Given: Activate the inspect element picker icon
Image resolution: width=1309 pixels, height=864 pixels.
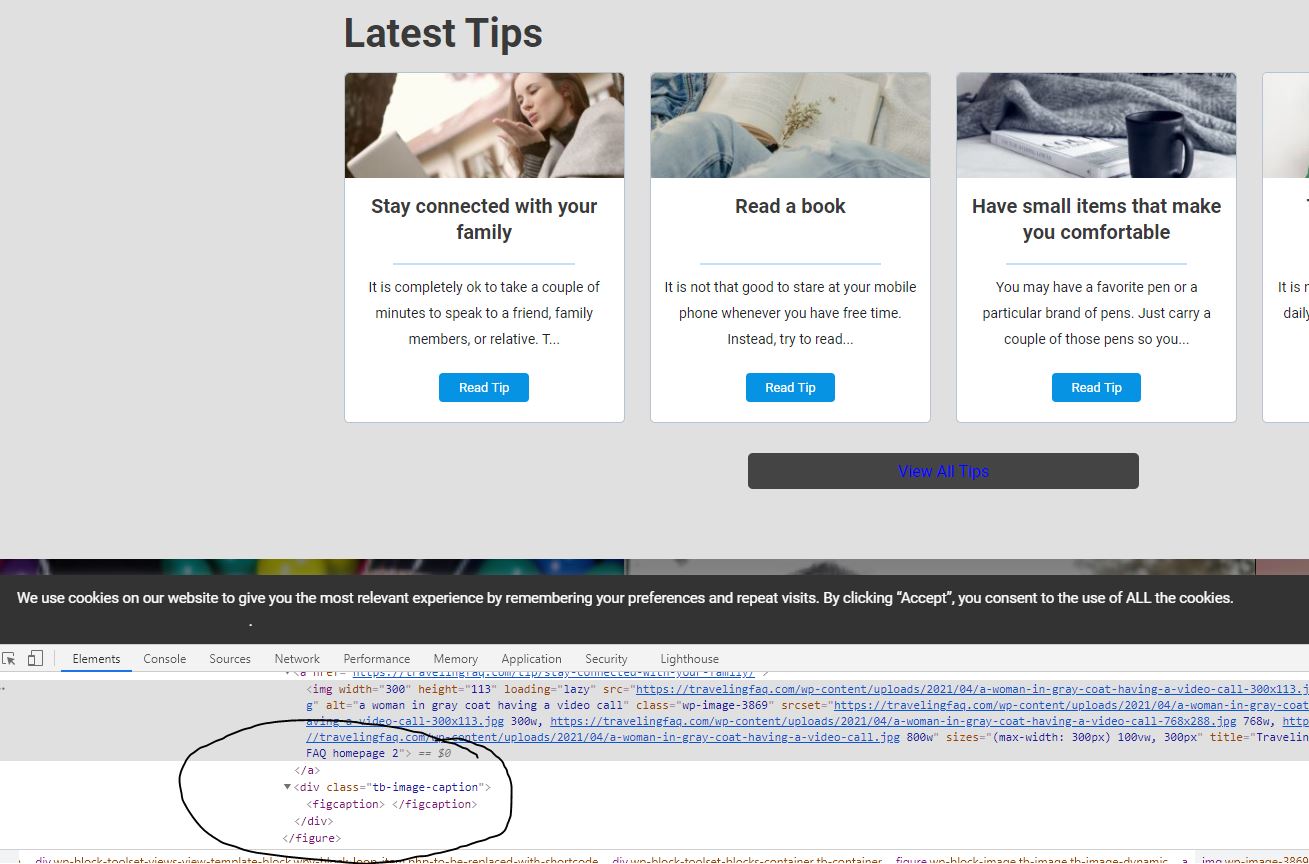Looking at the screenshot, I should tap(9, 659).
